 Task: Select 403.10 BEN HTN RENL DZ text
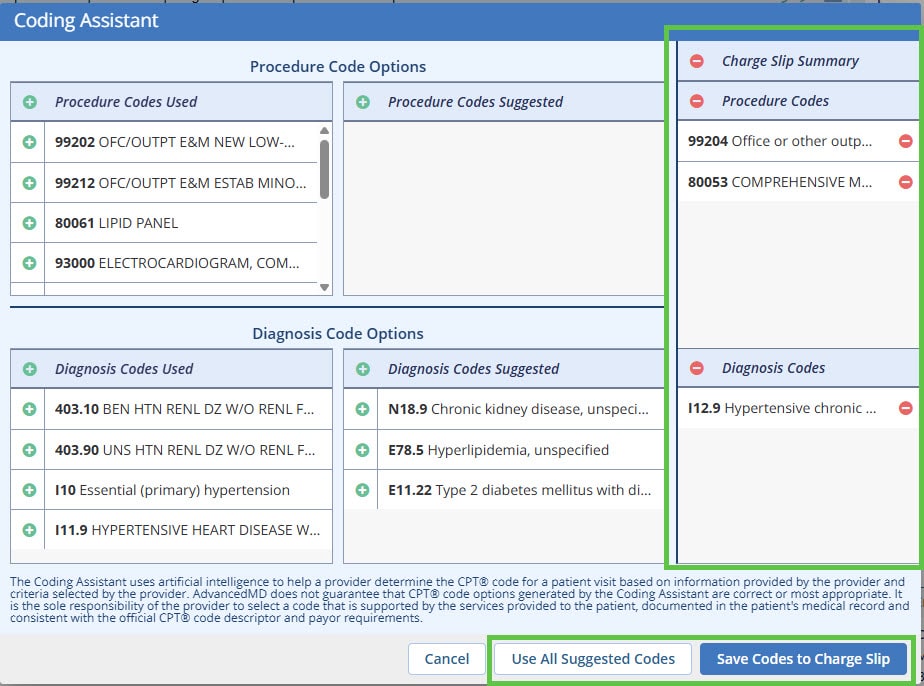184,409
